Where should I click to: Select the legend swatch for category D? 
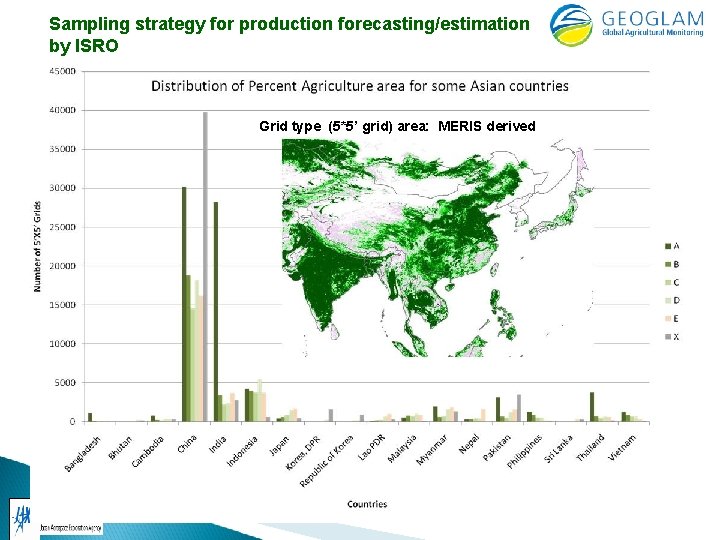668,300
